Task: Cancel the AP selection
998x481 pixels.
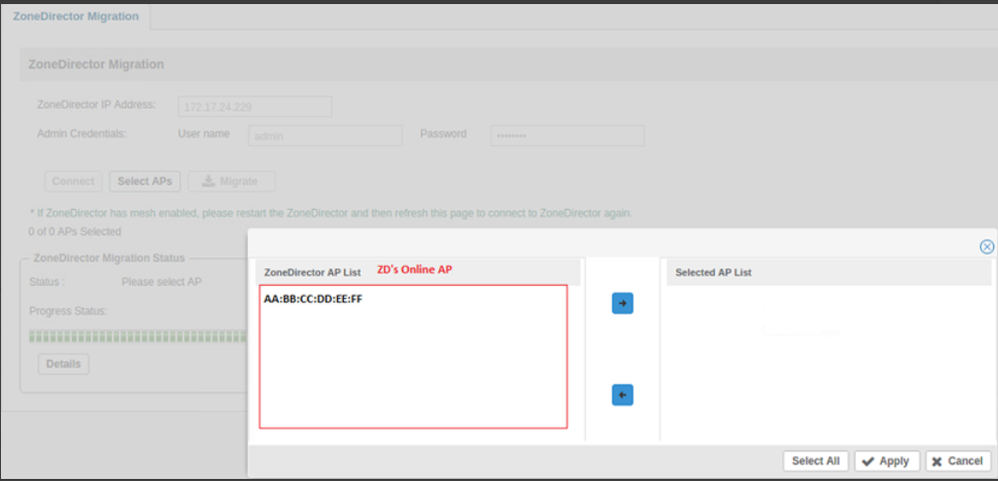Action: [x=958, y=461]
